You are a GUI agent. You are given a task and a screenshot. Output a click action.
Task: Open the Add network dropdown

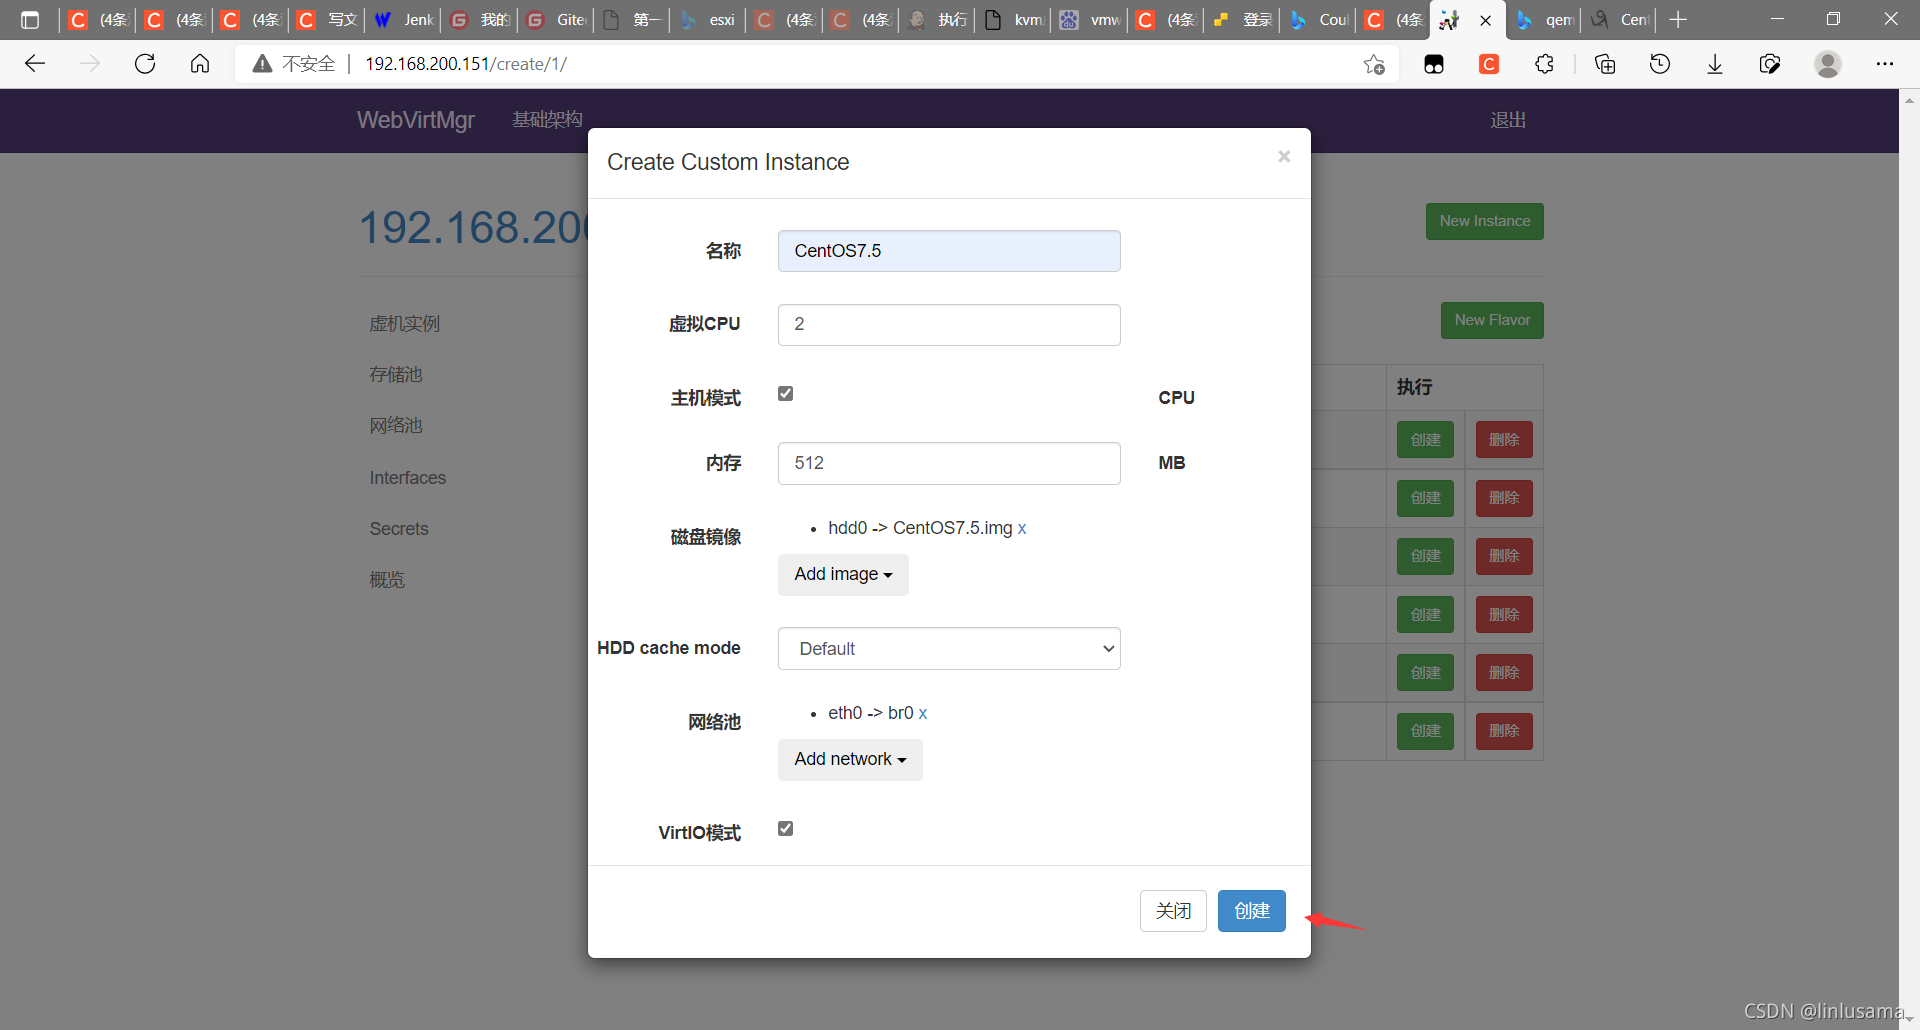tap(850, 760)
